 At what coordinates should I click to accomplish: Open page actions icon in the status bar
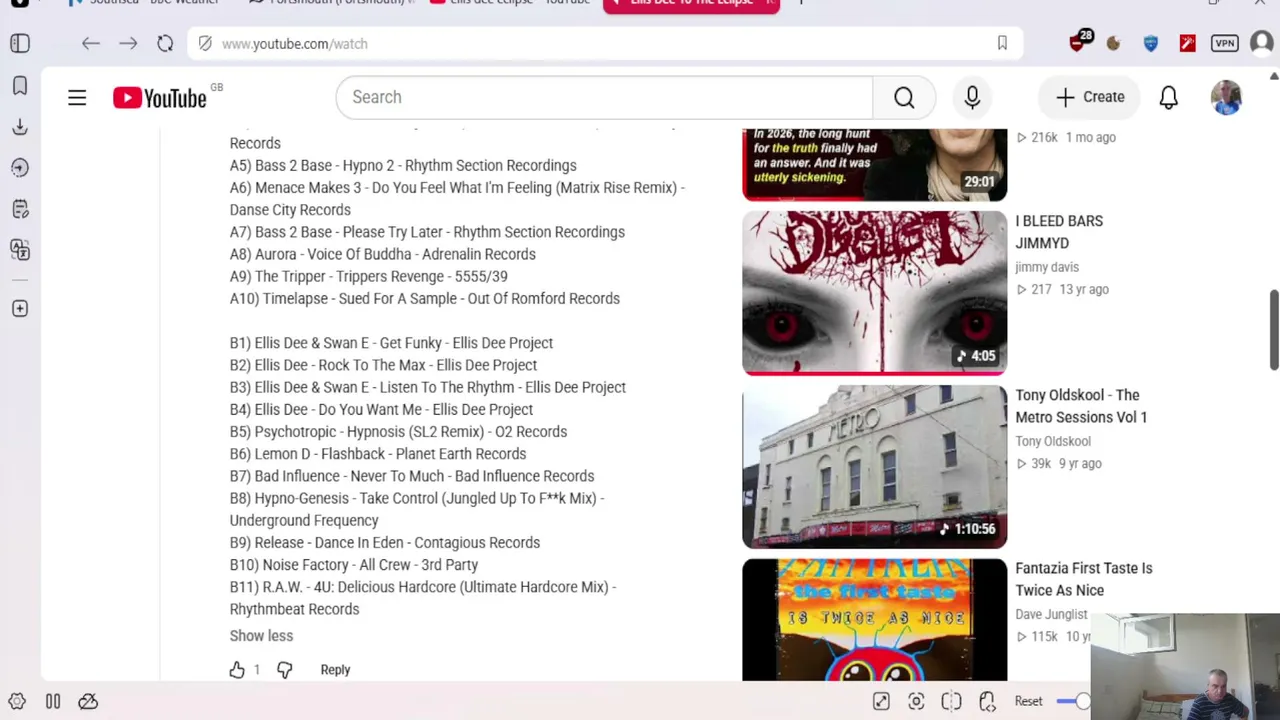pos(987,702)
